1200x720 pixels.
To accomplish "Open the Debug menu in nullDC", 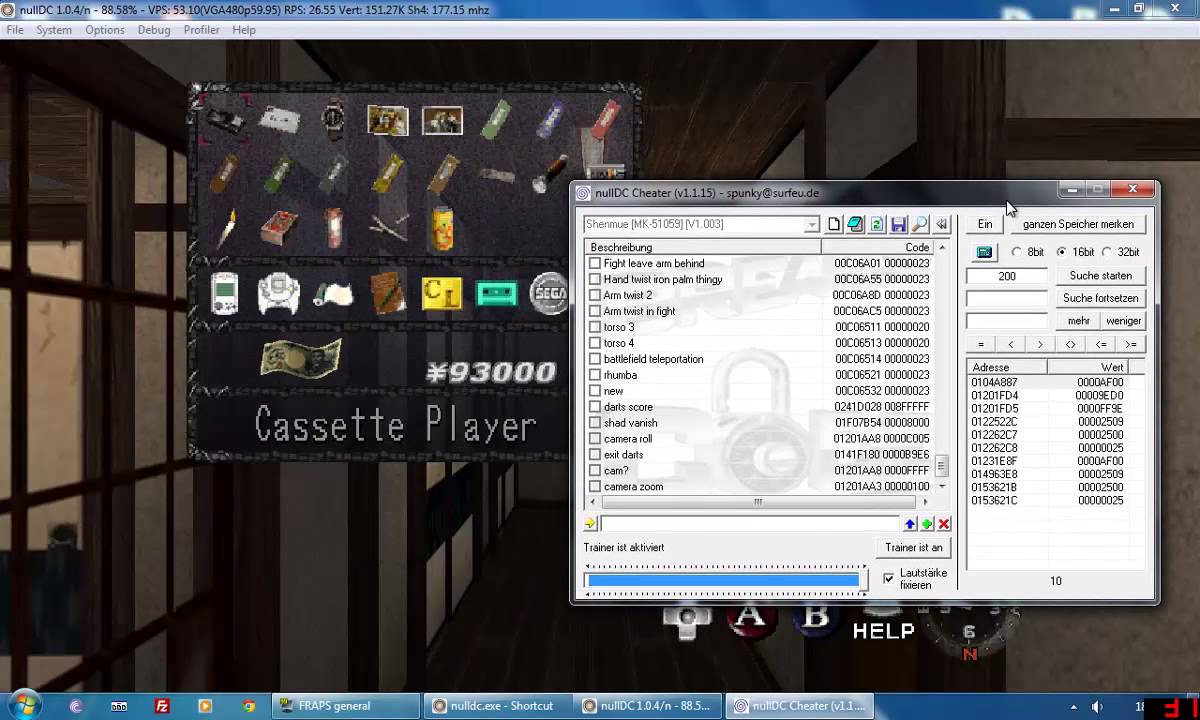I will (154, 30).
